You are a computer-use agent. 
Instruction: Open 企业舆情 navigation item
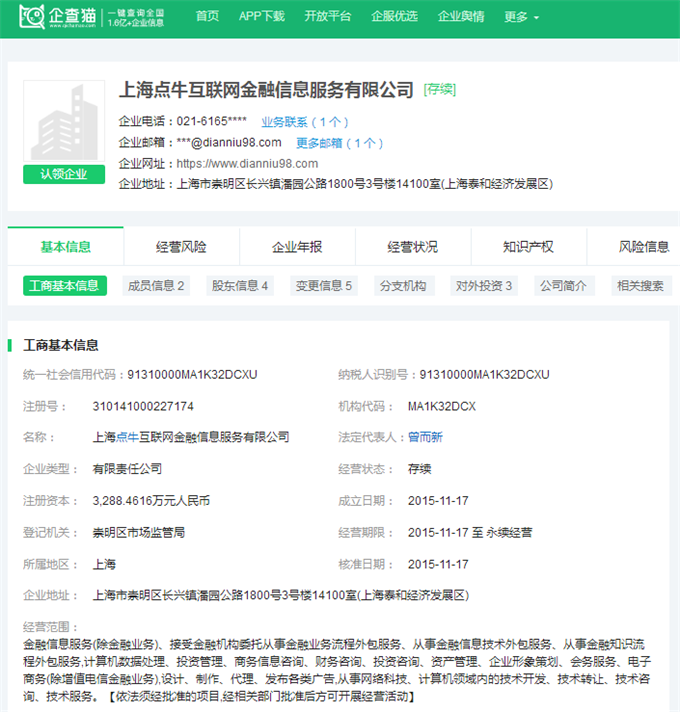point(461,17)
